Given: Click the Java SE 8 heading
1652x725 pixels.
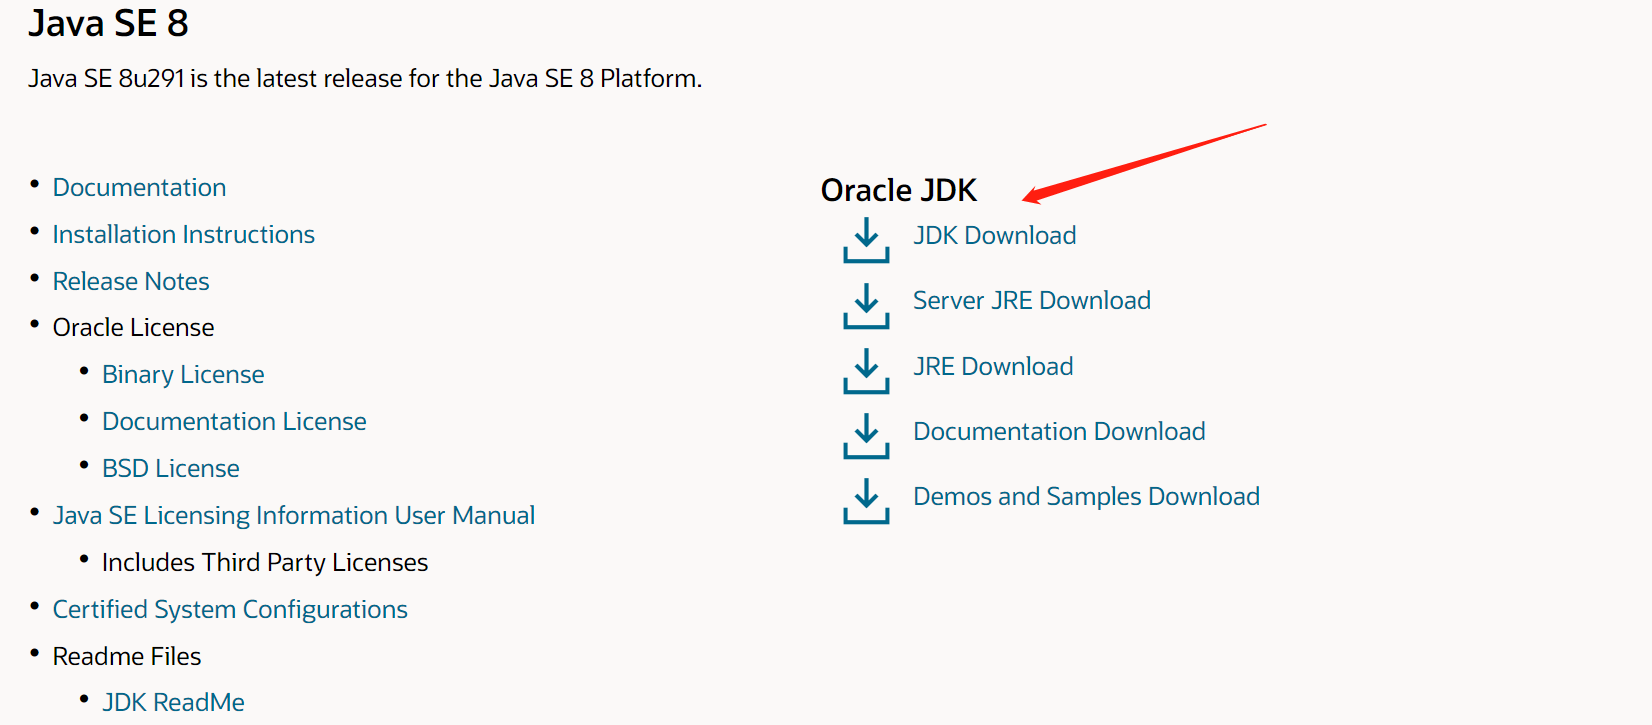Looking at the screenshot, I should point(108,23).
